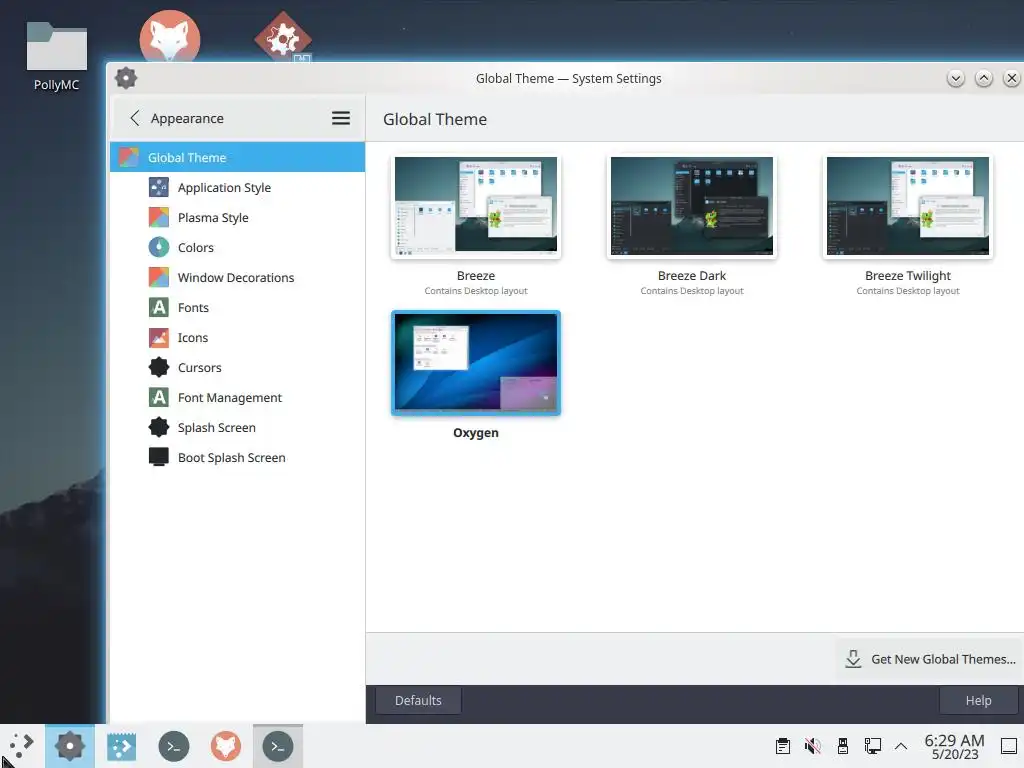Go back from Appearance category

[x=135, y=118]
